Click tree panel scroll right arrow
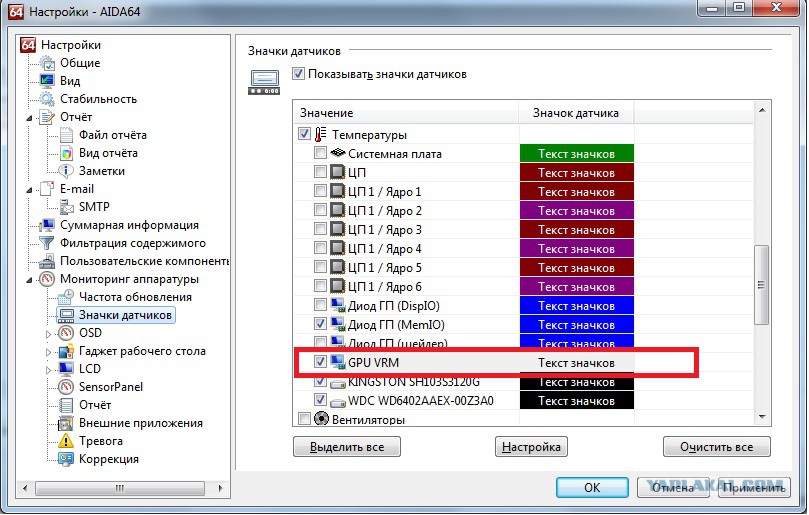This screenshot has width=809, height=515. (x=220, y=488)
